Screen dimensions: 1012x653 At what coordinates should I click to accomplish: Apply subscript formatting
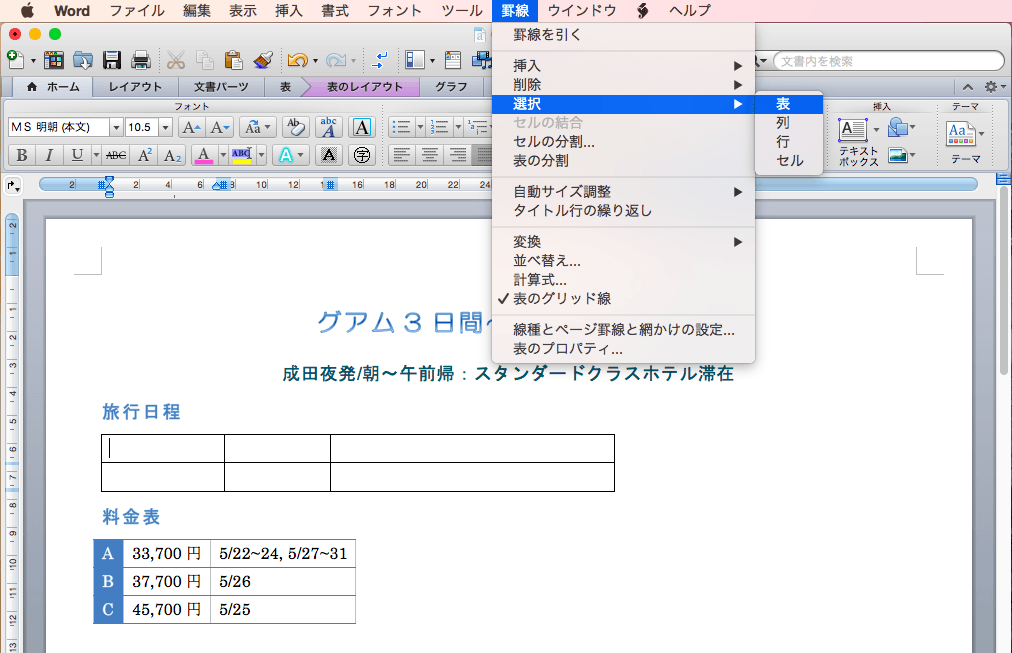point(172,155)
